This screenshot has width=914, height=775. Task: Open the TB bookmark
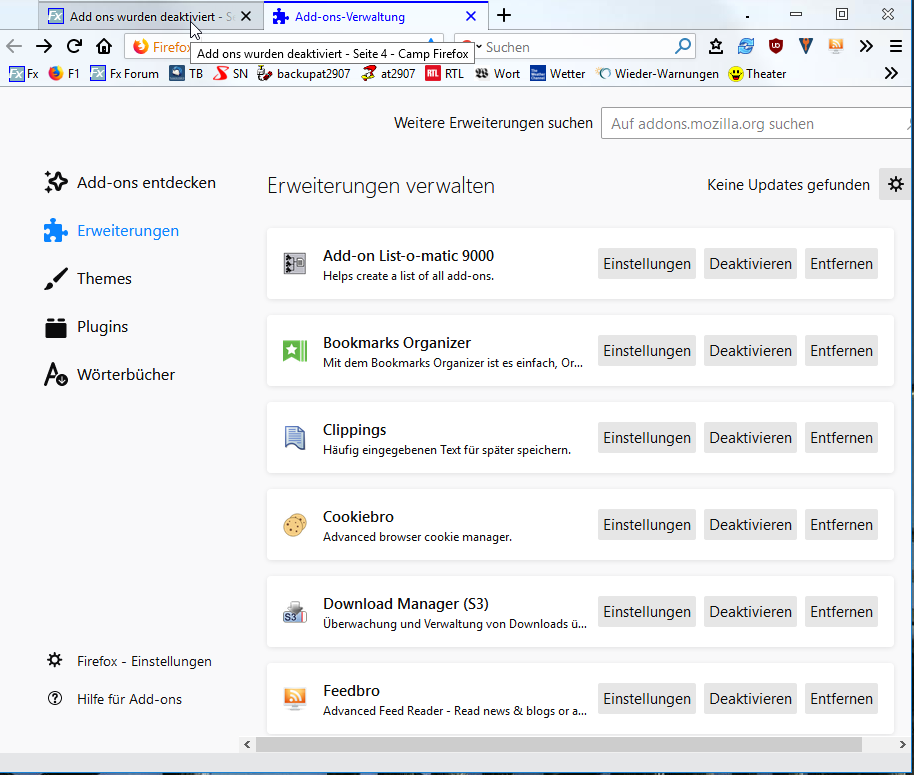tap(186, 74)
